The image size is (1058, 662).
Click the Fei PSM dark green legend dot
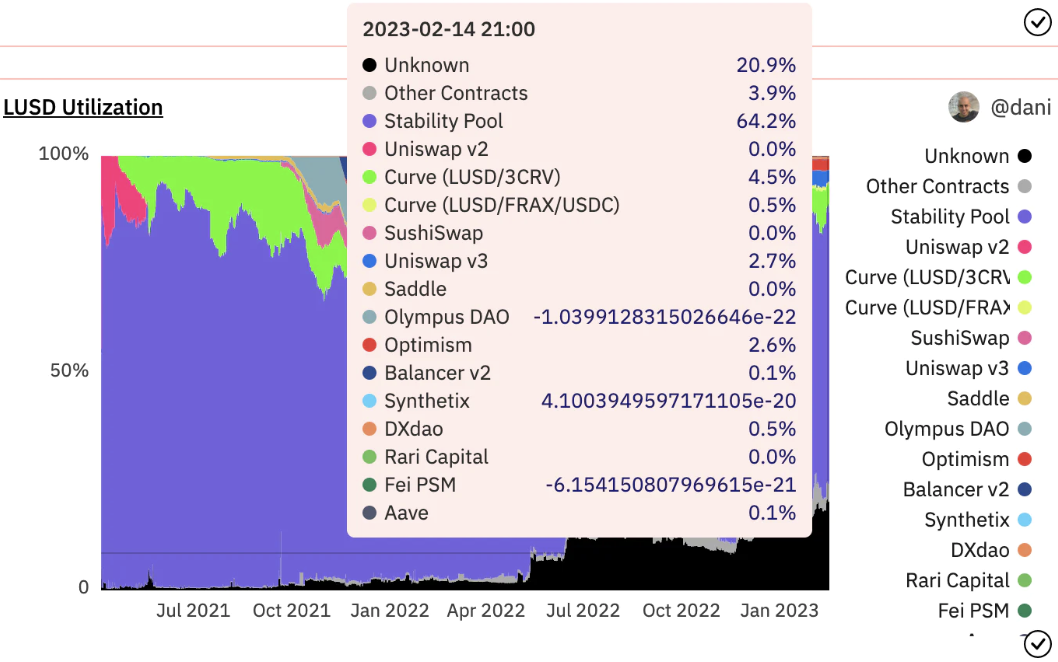pos(1024,611)
